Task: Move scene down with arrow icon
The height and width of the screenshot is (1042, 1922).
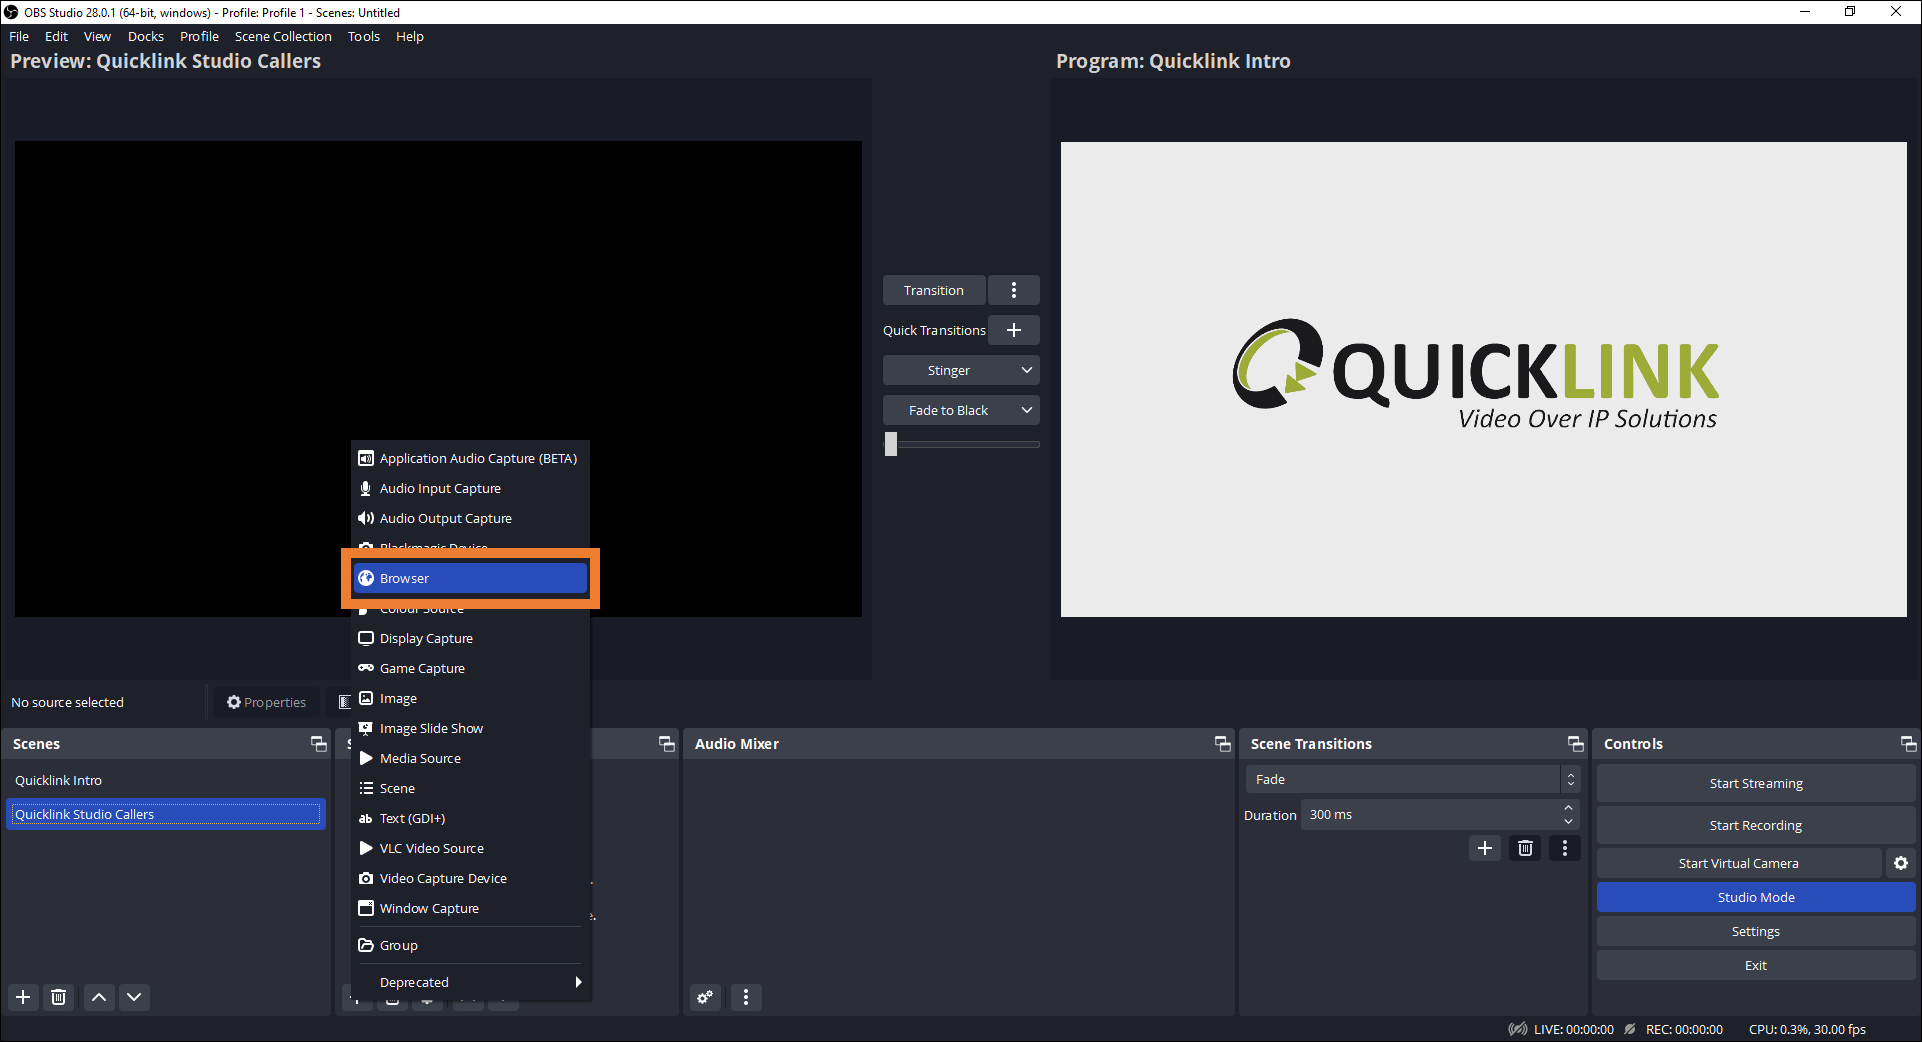Action: (134, 997)
